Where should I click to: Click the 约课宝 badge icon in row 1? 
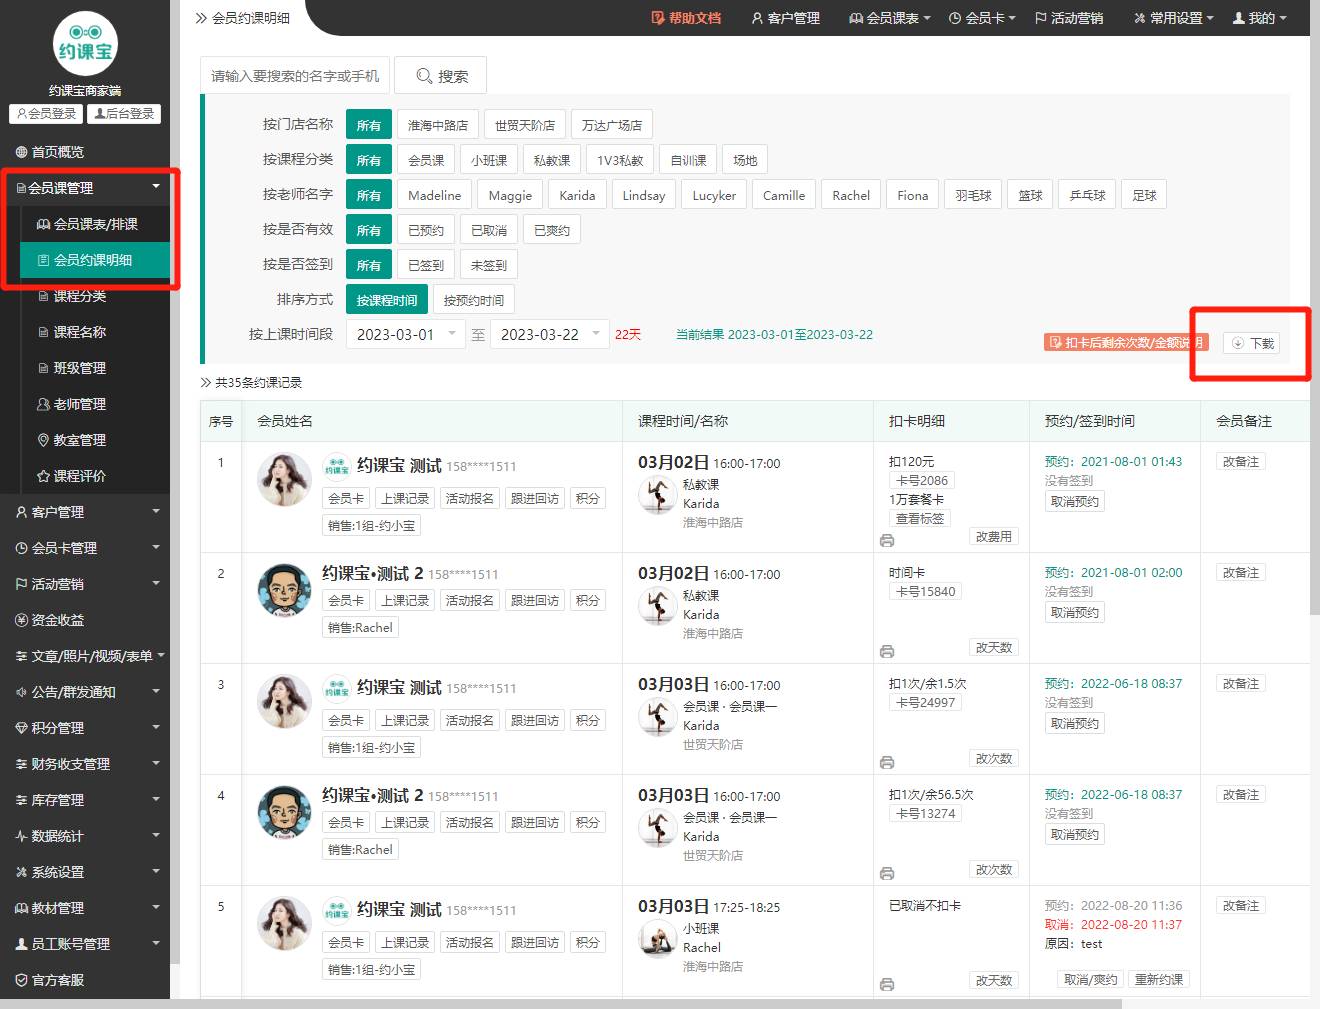click(x=337, y=466)
